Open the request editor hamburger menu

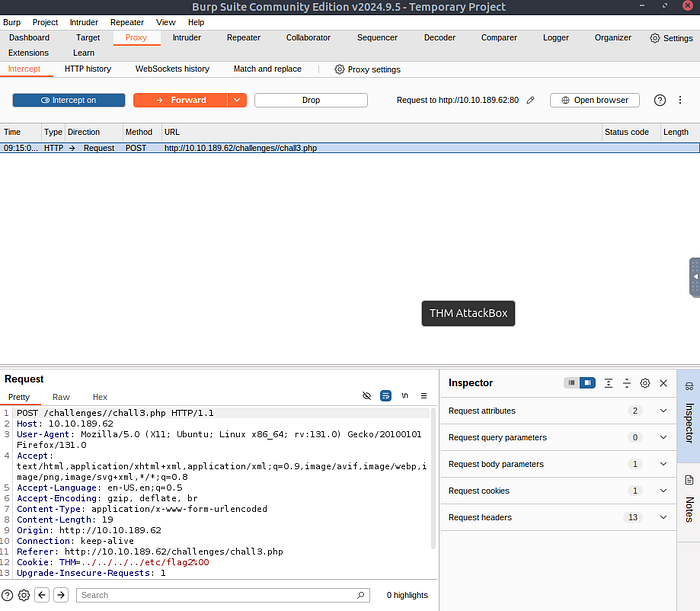[424, 395]
